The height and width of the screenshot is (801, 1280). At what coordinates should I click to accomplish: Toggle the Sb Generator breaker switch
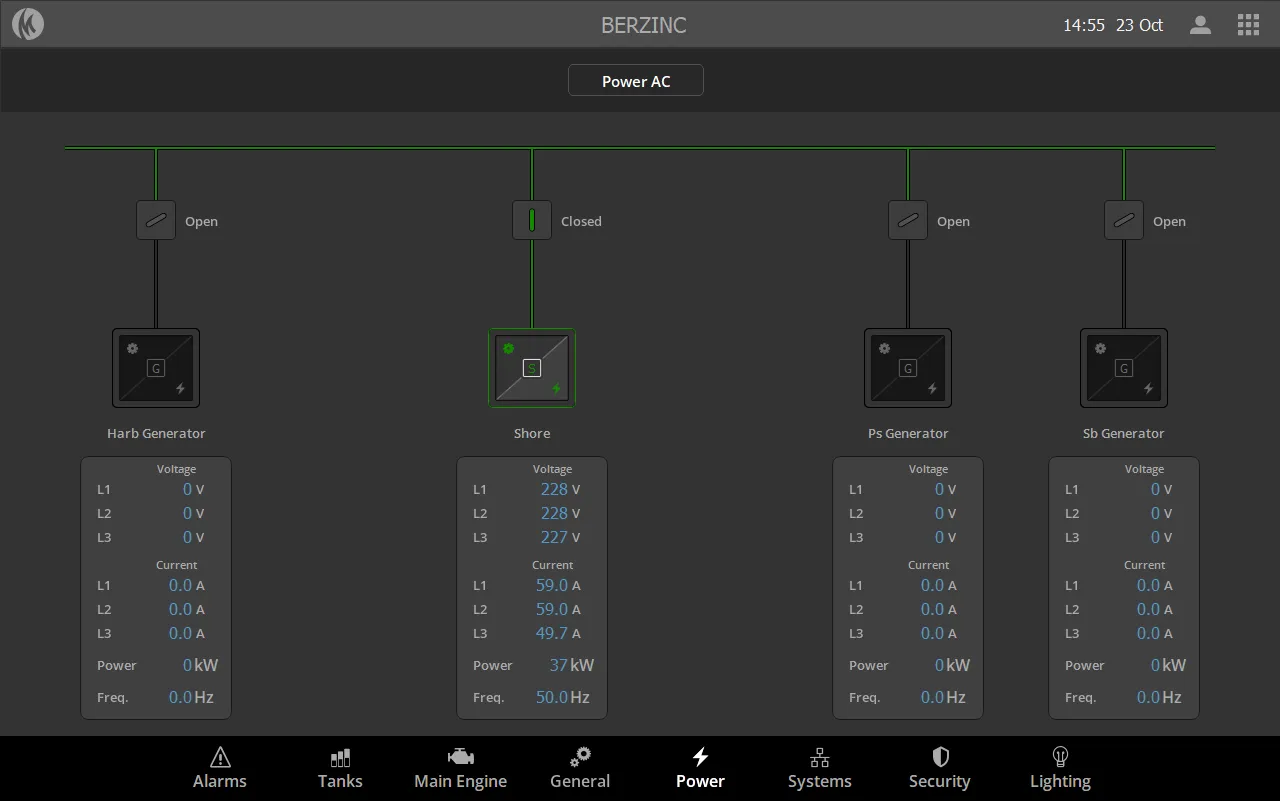1124,220
